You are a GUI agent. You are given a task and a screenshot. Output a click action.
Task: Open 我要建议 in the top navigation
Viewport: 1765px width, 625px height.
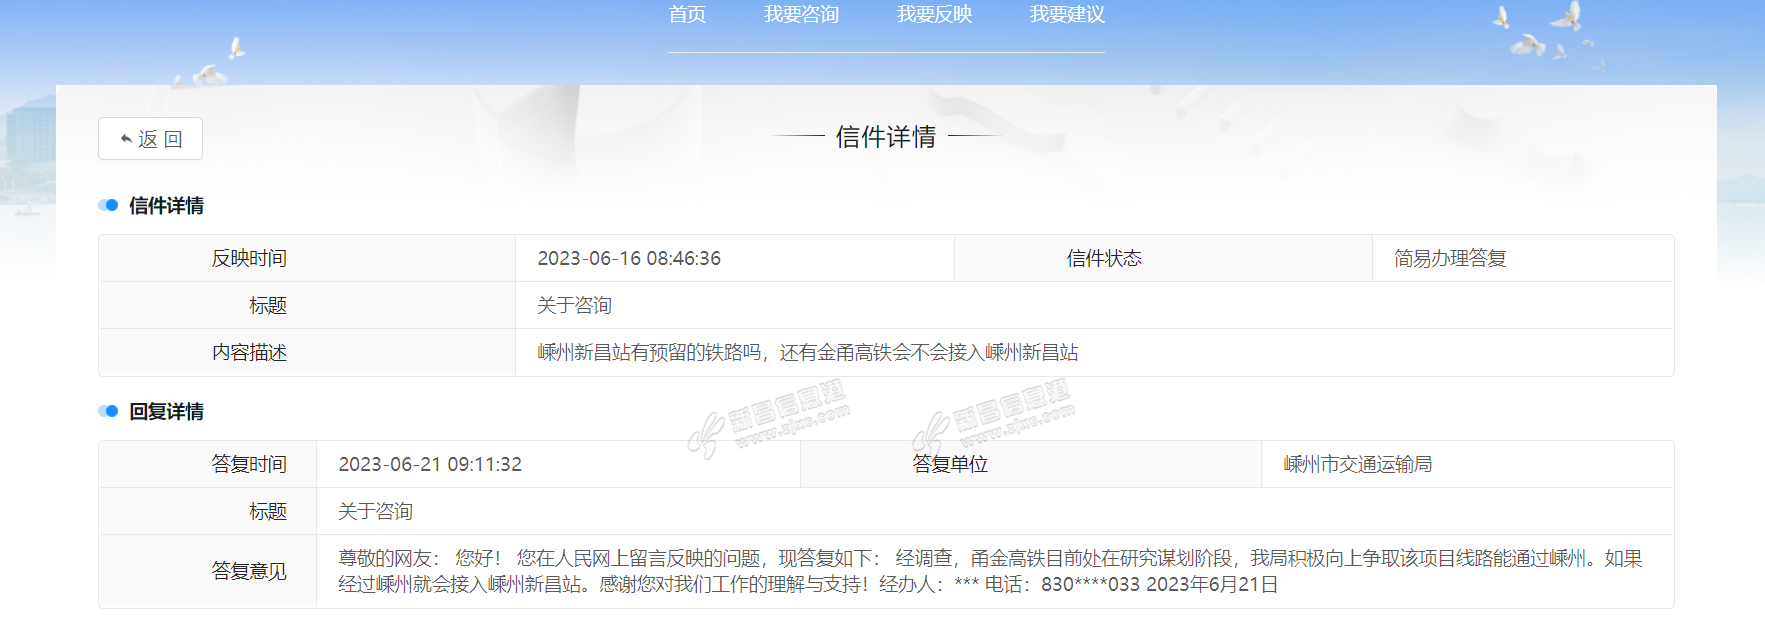1067,15
